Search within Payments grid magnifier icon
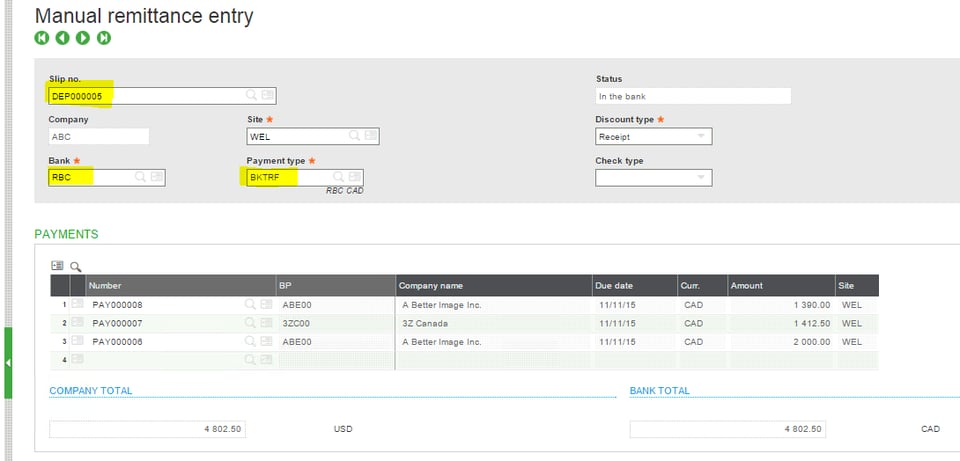The height and width of the screenshot is (461, 960). (x=75, y=266)
